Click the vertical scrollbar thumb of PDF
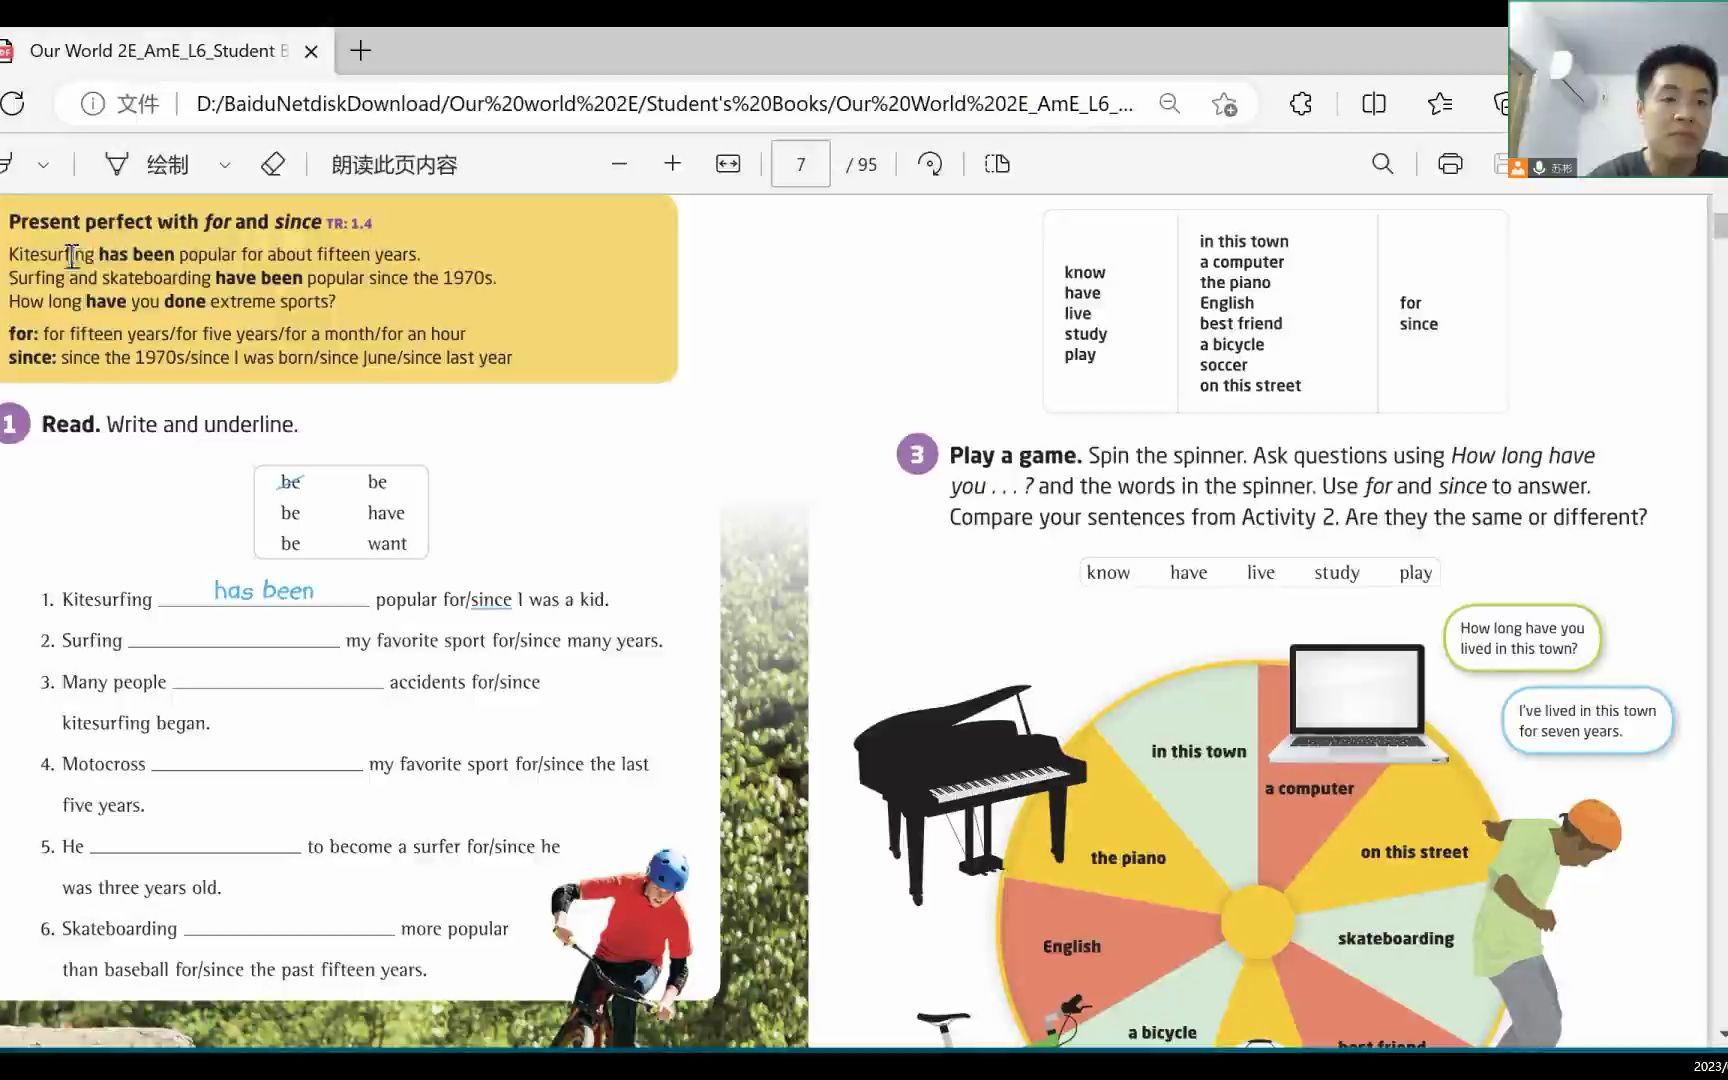This screenshot has width=1728, height=1080. [x=1720, y=226]
